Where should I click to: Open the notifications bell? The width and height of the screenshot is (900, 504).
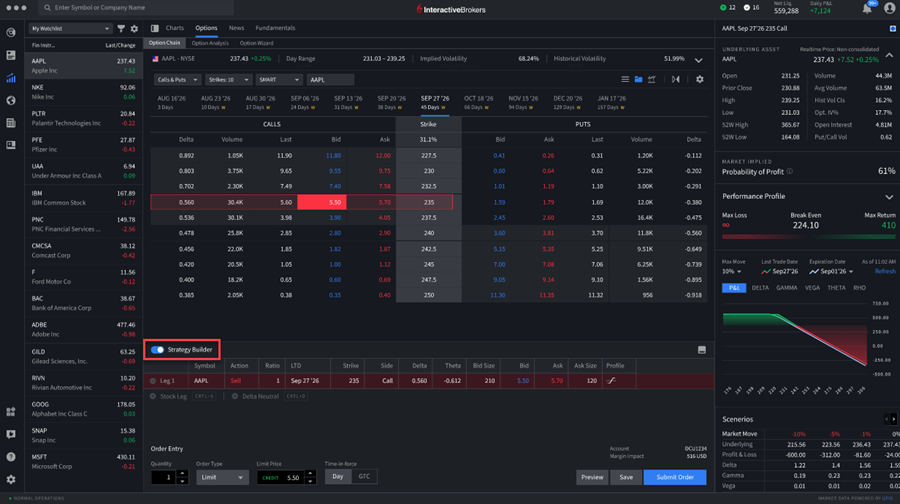point(867,8)
